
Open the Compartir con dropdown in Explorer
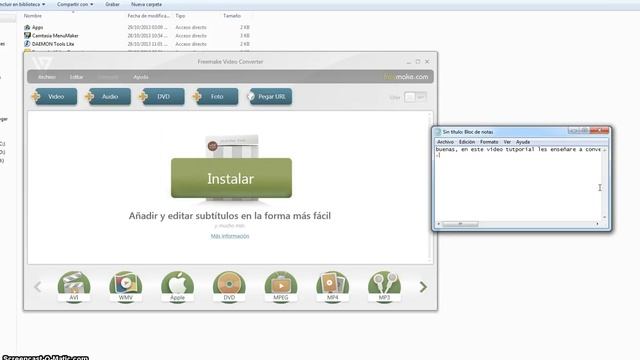coord(75,4)
